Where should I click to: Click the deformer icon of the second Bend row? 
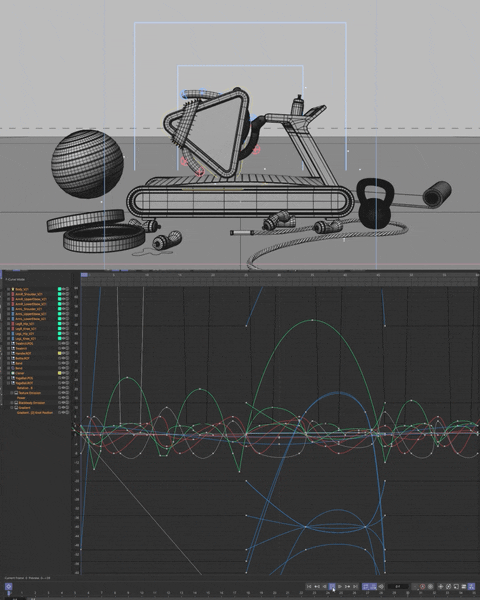[x=13, y=368]
